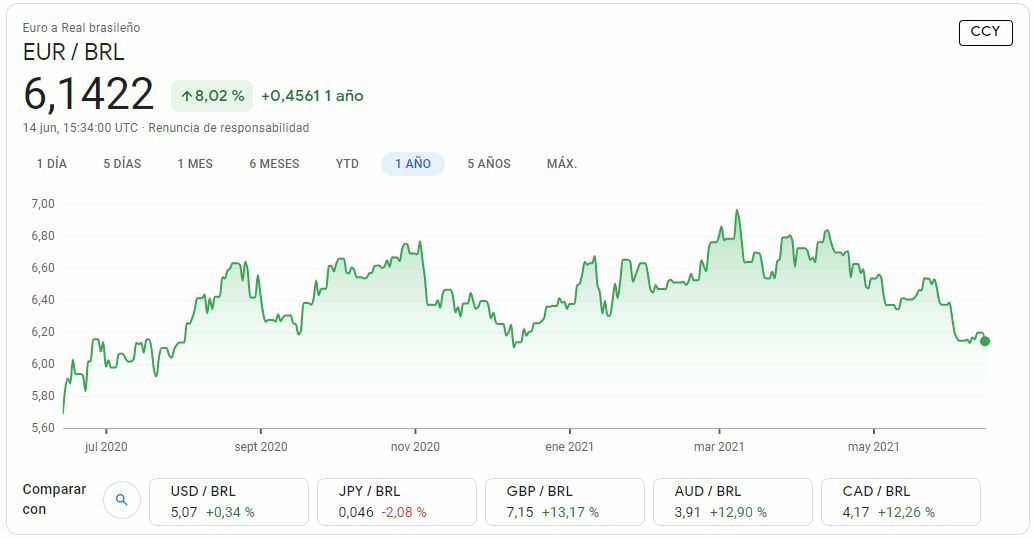The height and width of the screenshot is (538, 1033).
Task: Switch to the 5 DÍAS range tab
Action: click(x=122, y=164)
